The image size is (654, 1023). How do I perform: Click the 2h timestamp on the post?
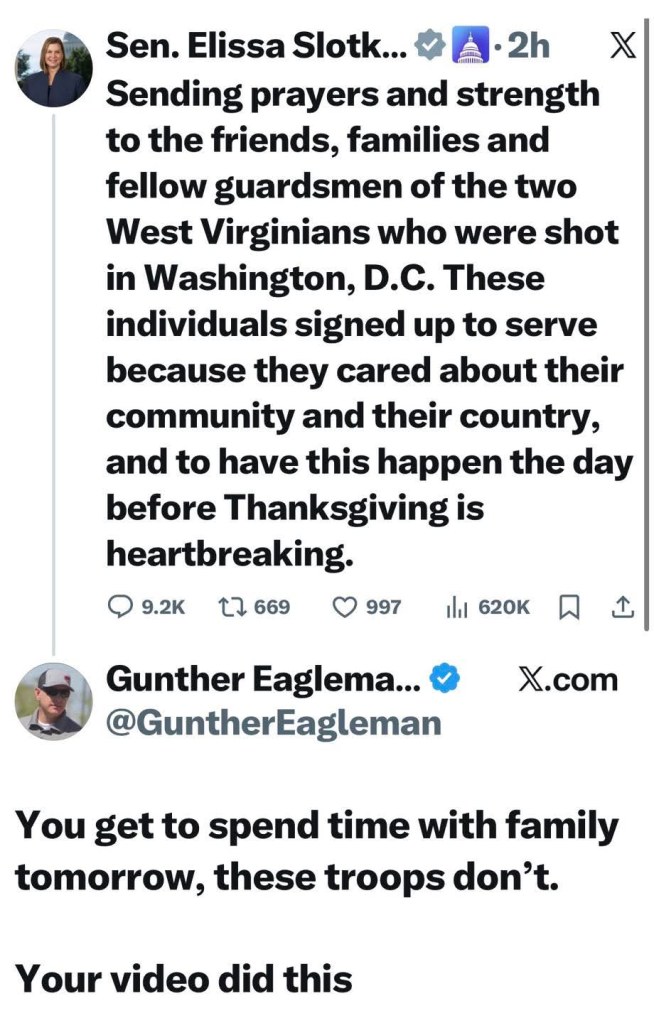[x=529, y=46]
